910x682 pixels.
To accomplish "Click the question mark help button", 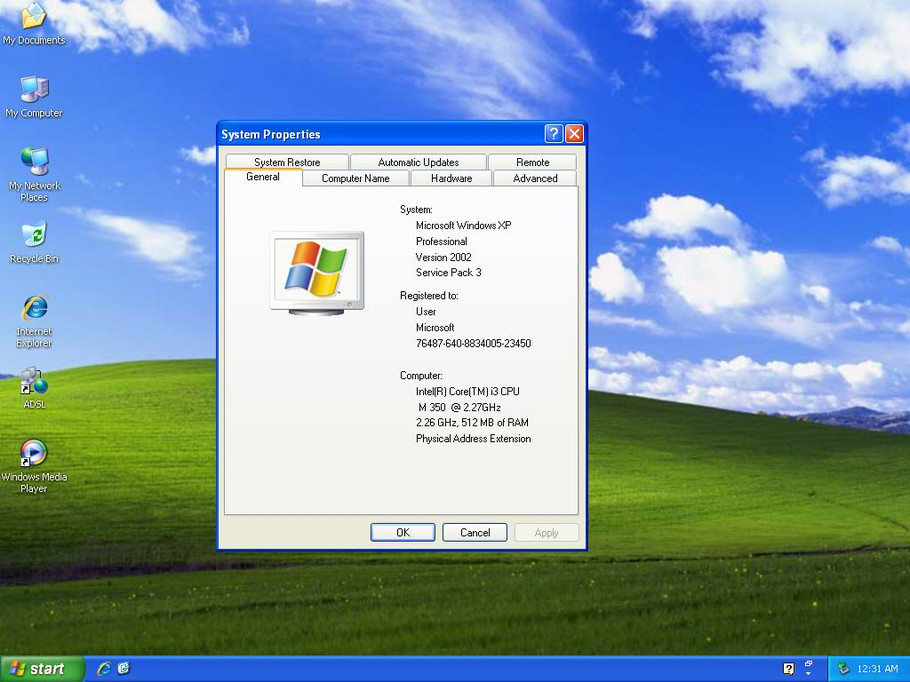I will (x=552, y=133).
